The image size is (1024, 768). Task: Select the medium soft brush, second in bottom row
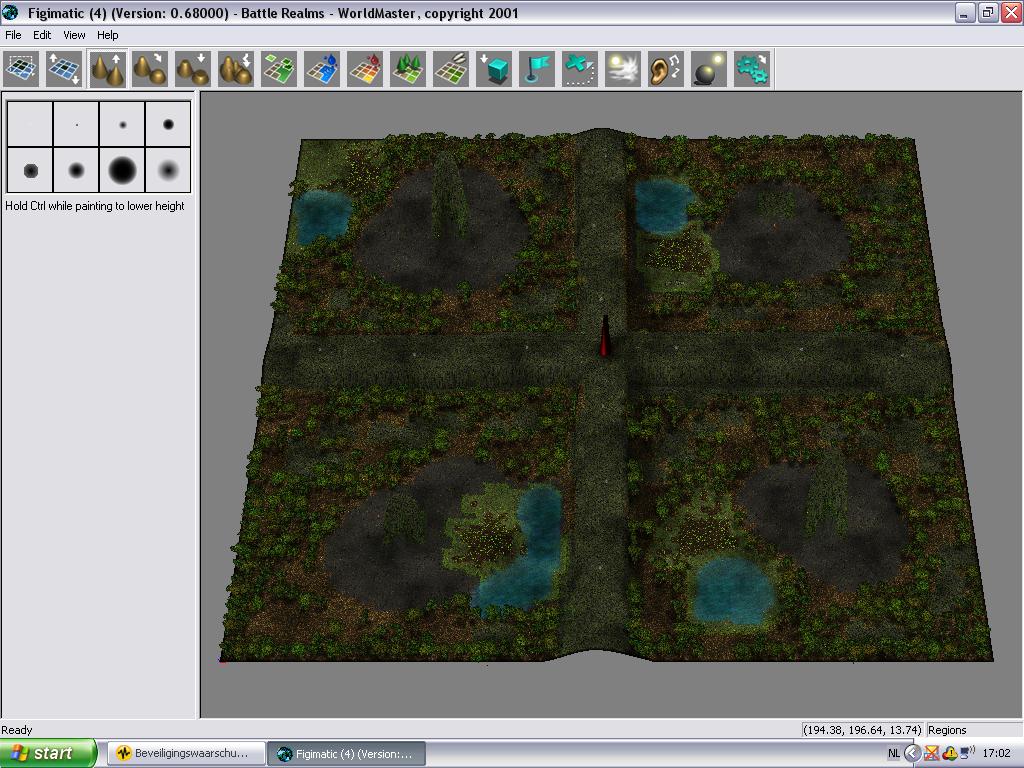click(76, 170)
